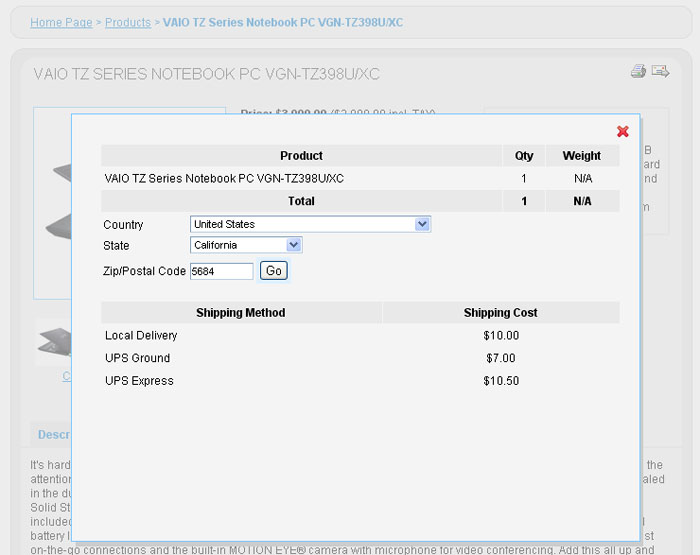
Task: Click the State field label
Action: pos(116,246)
